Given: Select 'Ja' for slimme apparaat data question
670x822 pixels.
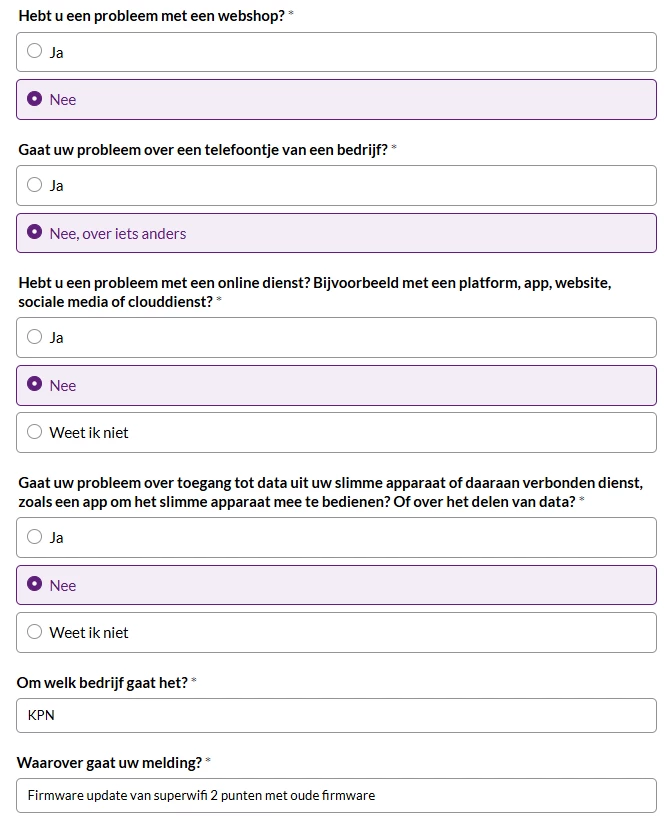Looking at the screenshot, I should [336, 537].
